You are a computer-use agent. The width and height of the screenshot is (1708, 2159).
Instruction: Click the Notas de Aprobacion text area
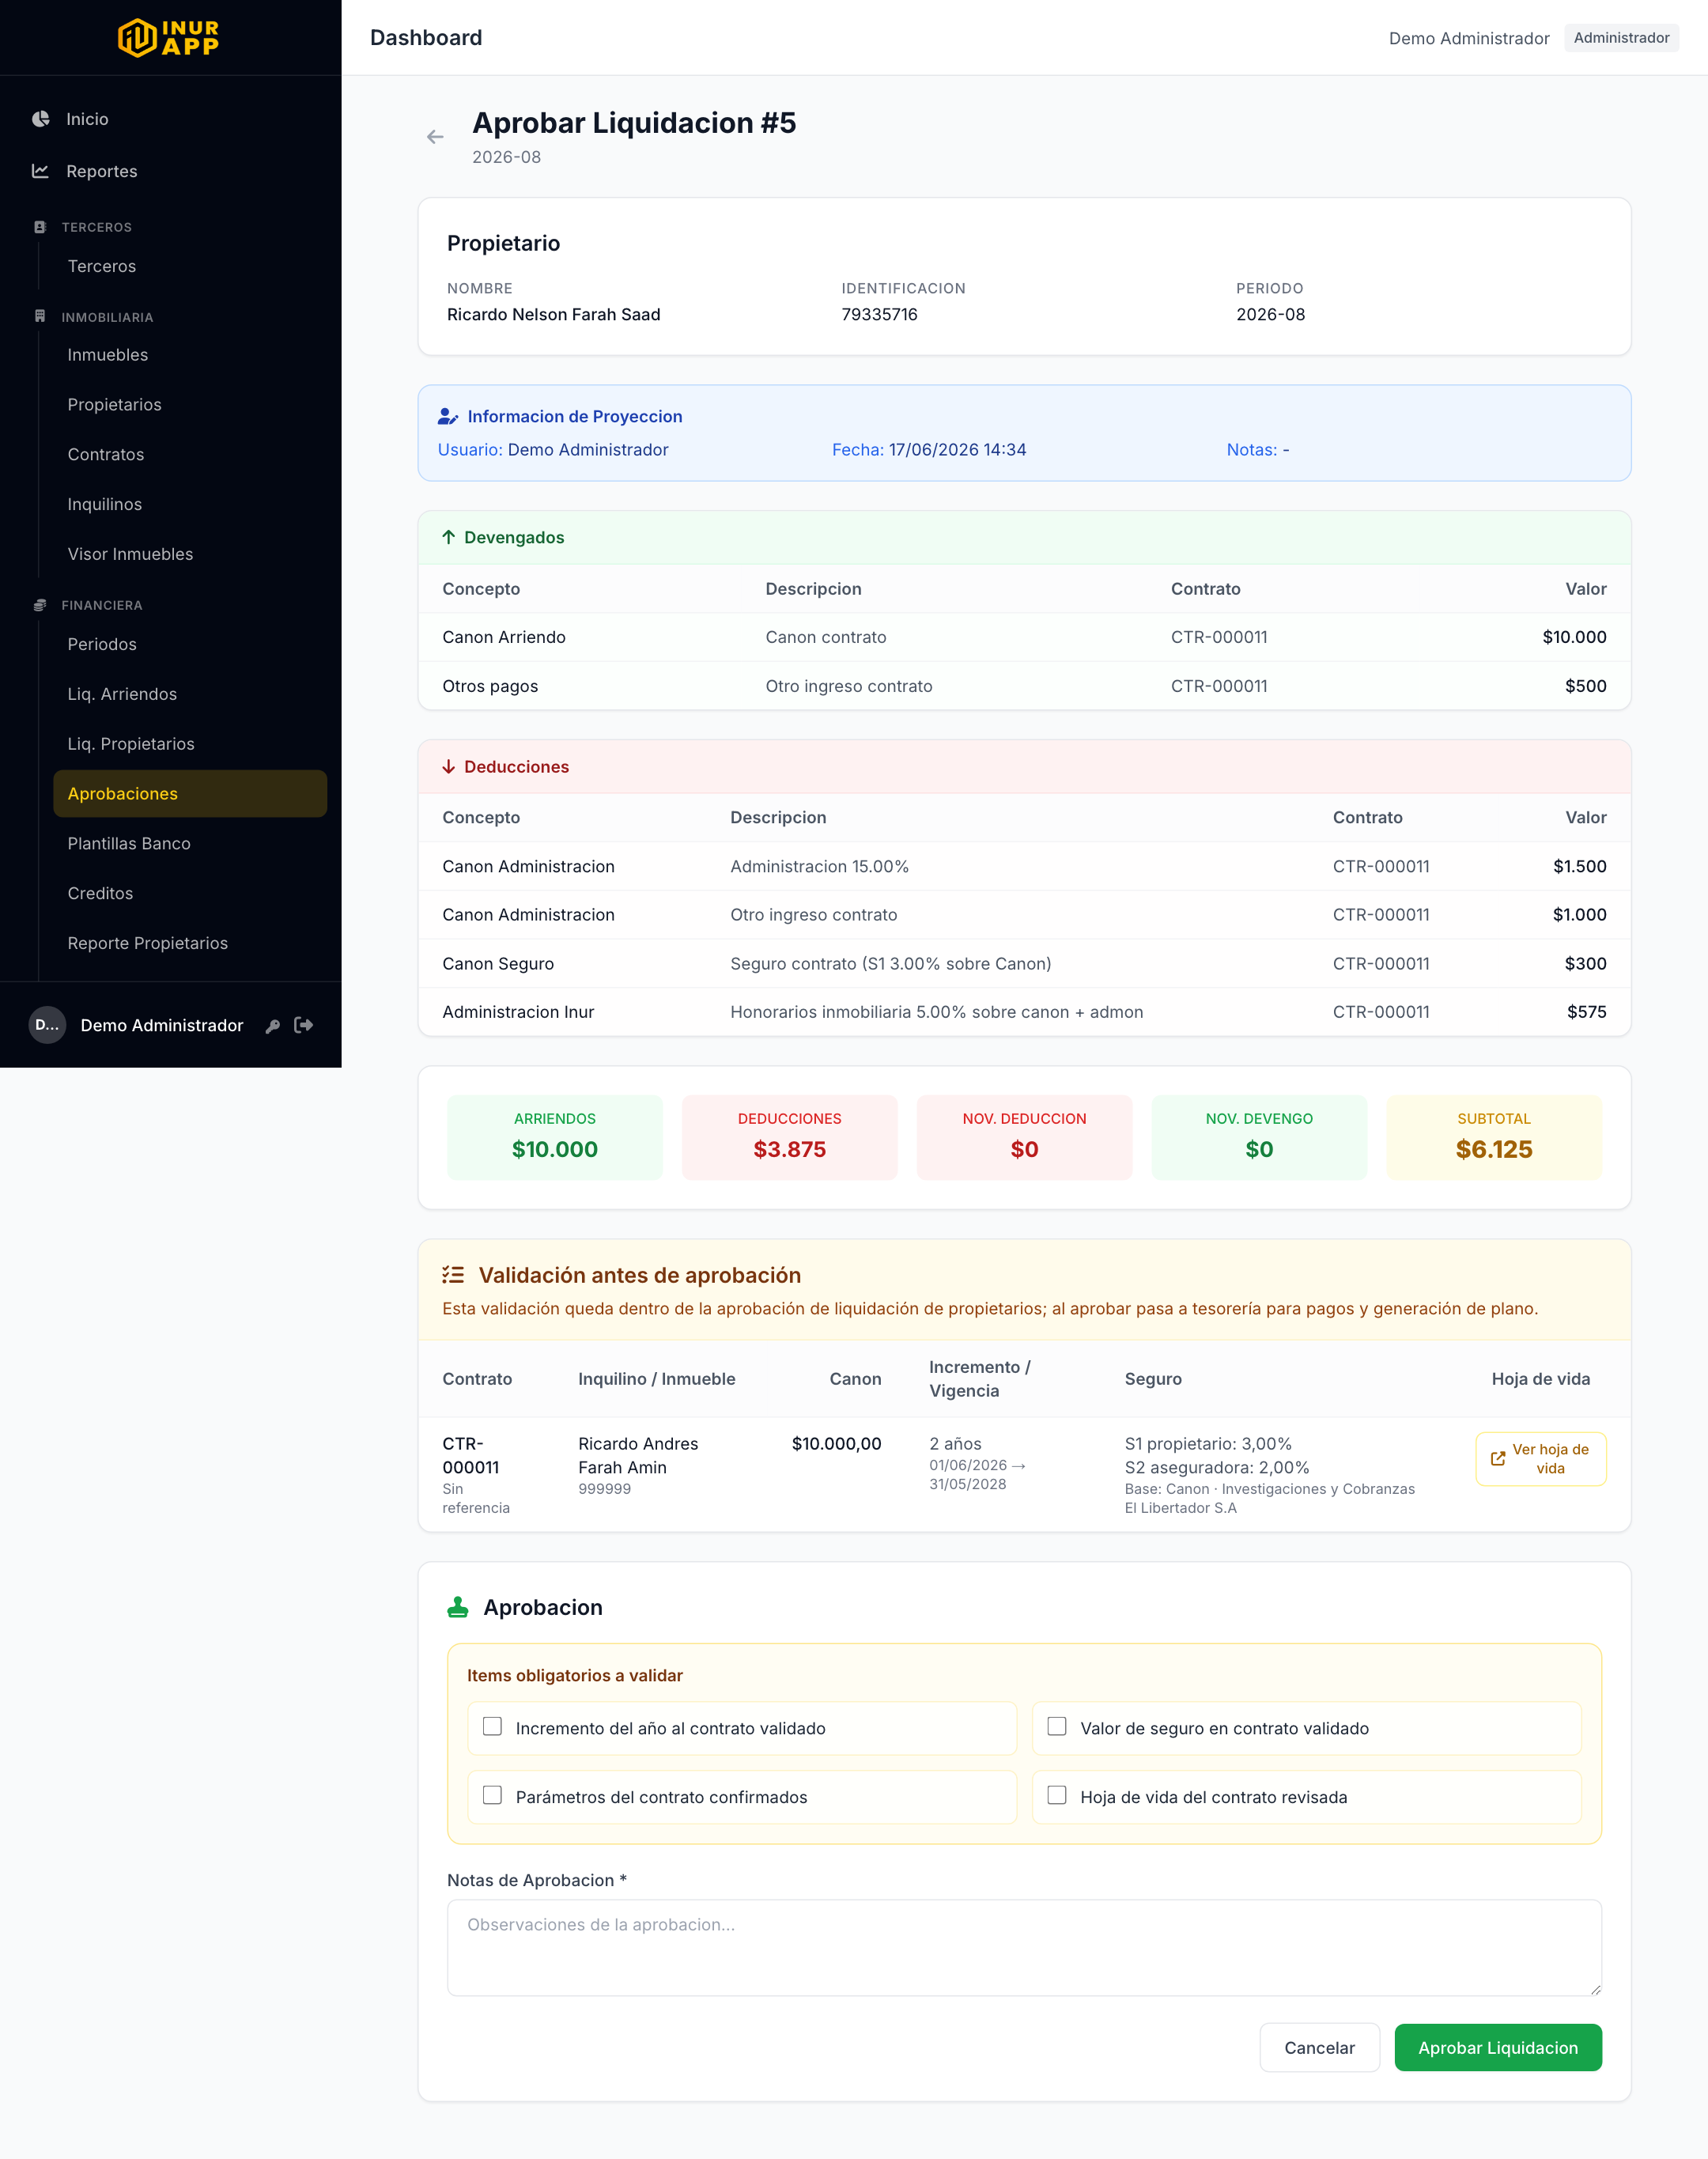click(x=1024, y=1948)
